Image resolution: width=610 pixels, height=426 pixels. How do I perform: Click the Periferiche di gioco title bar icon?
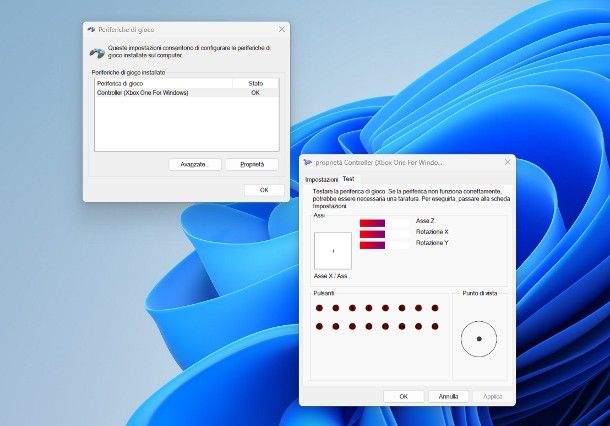pyautogui.click(x=91, y=29)
